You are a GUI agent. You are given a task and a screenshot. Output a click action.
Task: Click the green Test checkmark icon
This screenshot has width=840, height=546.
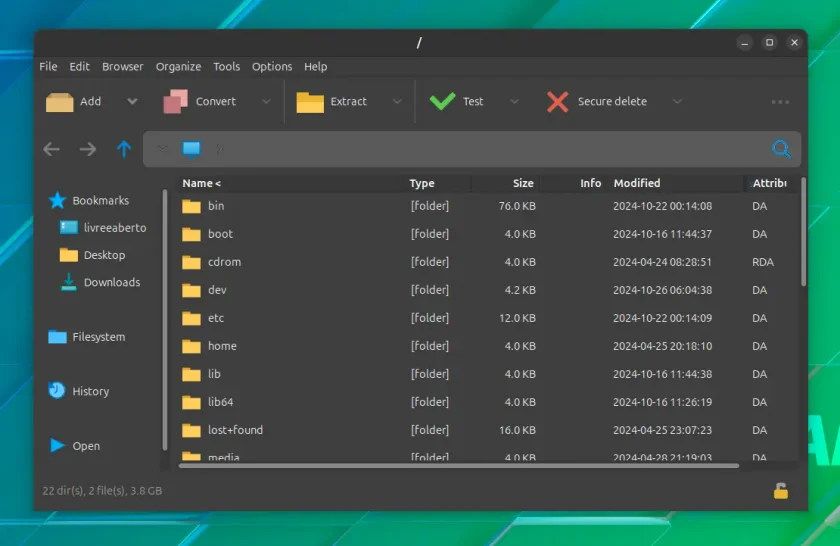point(442,101)
